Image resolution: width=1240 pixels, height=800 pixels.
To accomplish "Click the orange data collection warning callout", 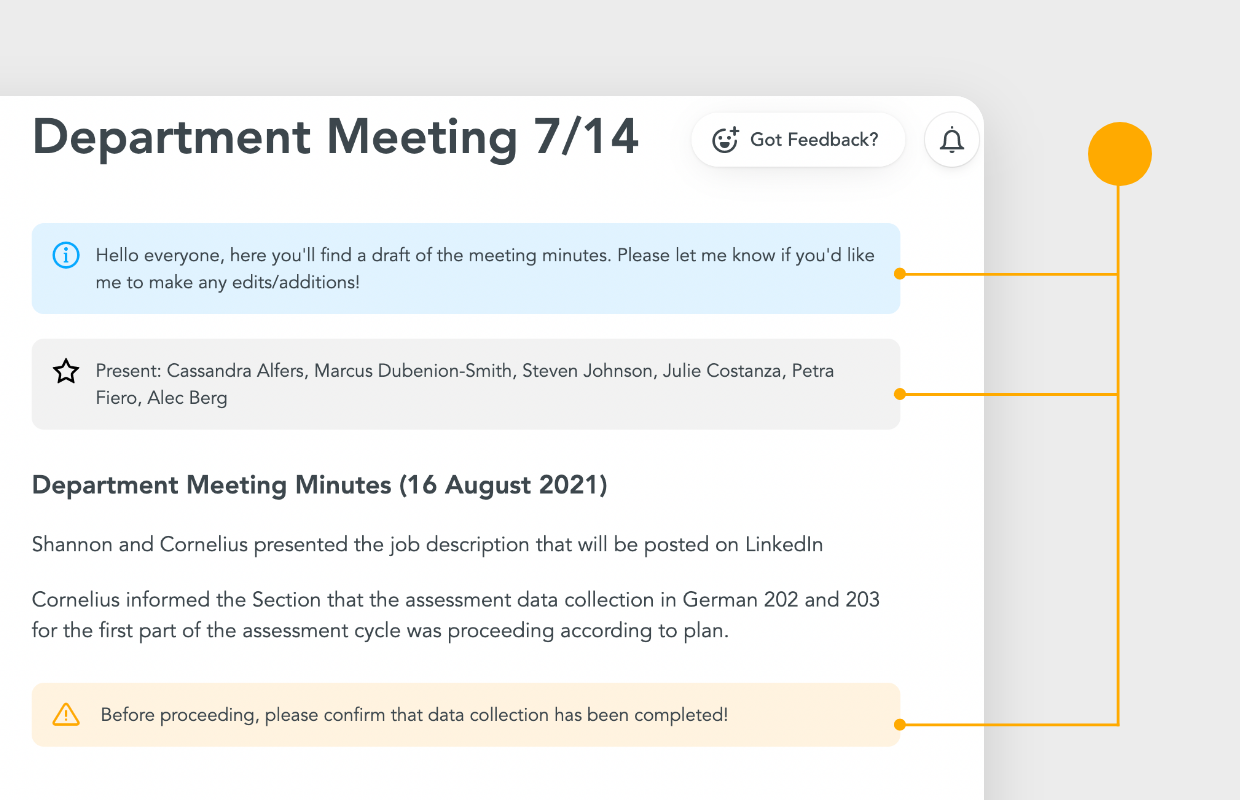I will 466,715.
